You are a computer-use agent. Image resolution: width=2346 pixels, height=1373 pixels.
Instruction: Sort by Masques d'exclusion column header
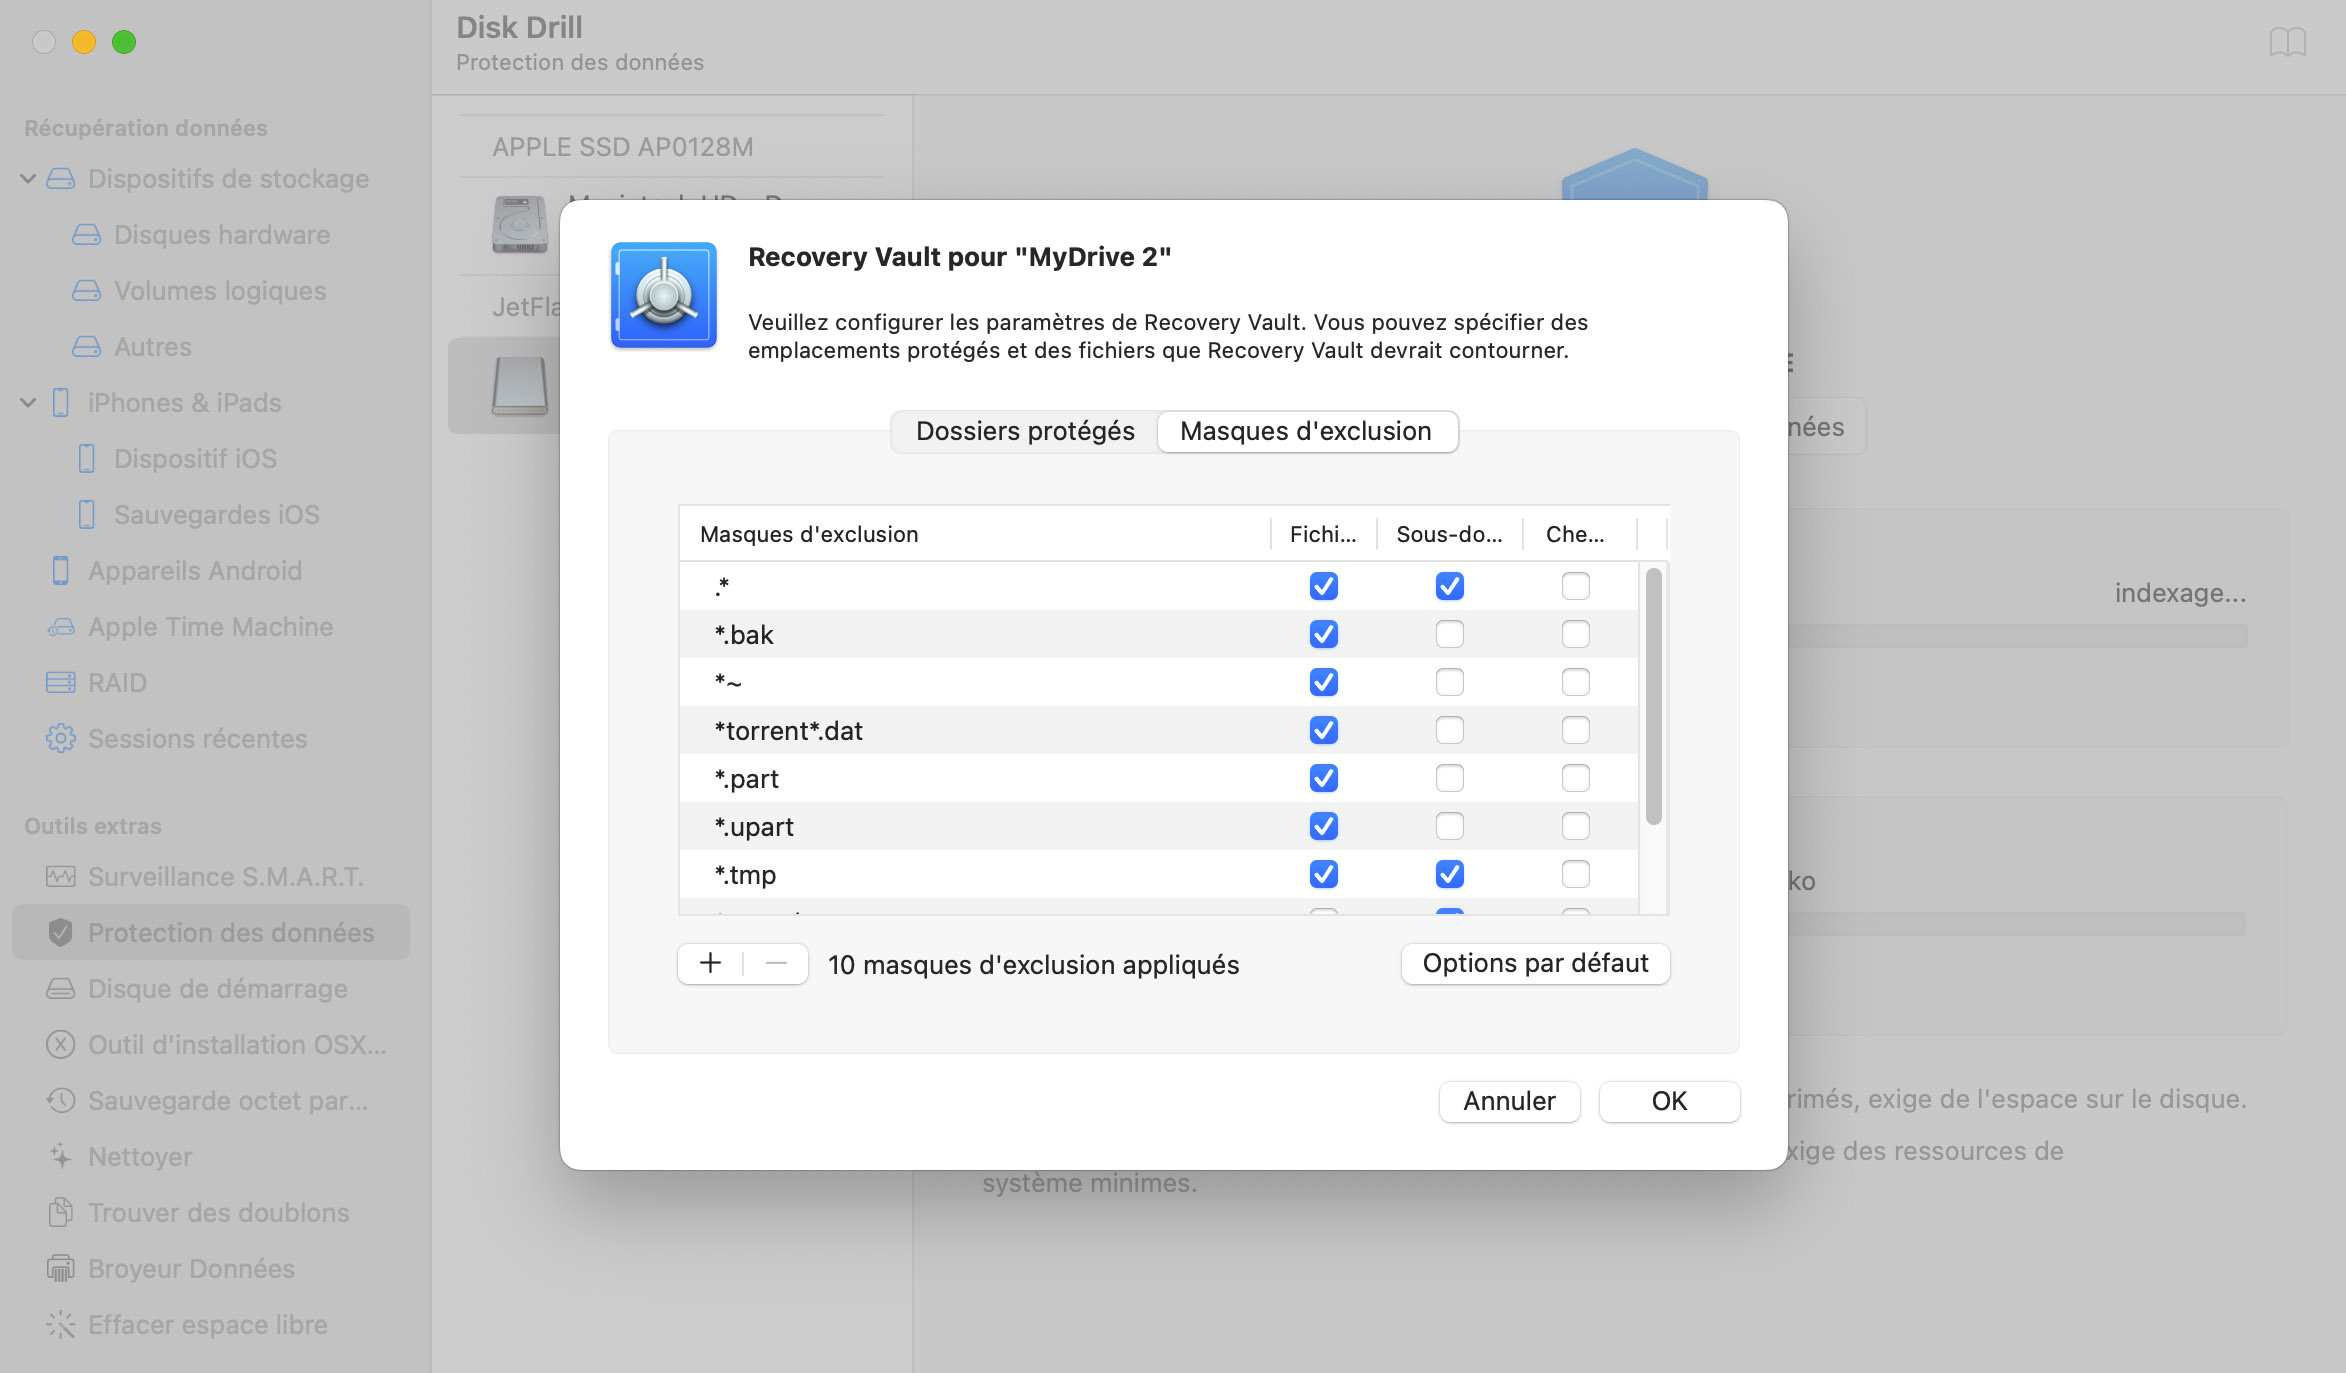click(974, 534)
